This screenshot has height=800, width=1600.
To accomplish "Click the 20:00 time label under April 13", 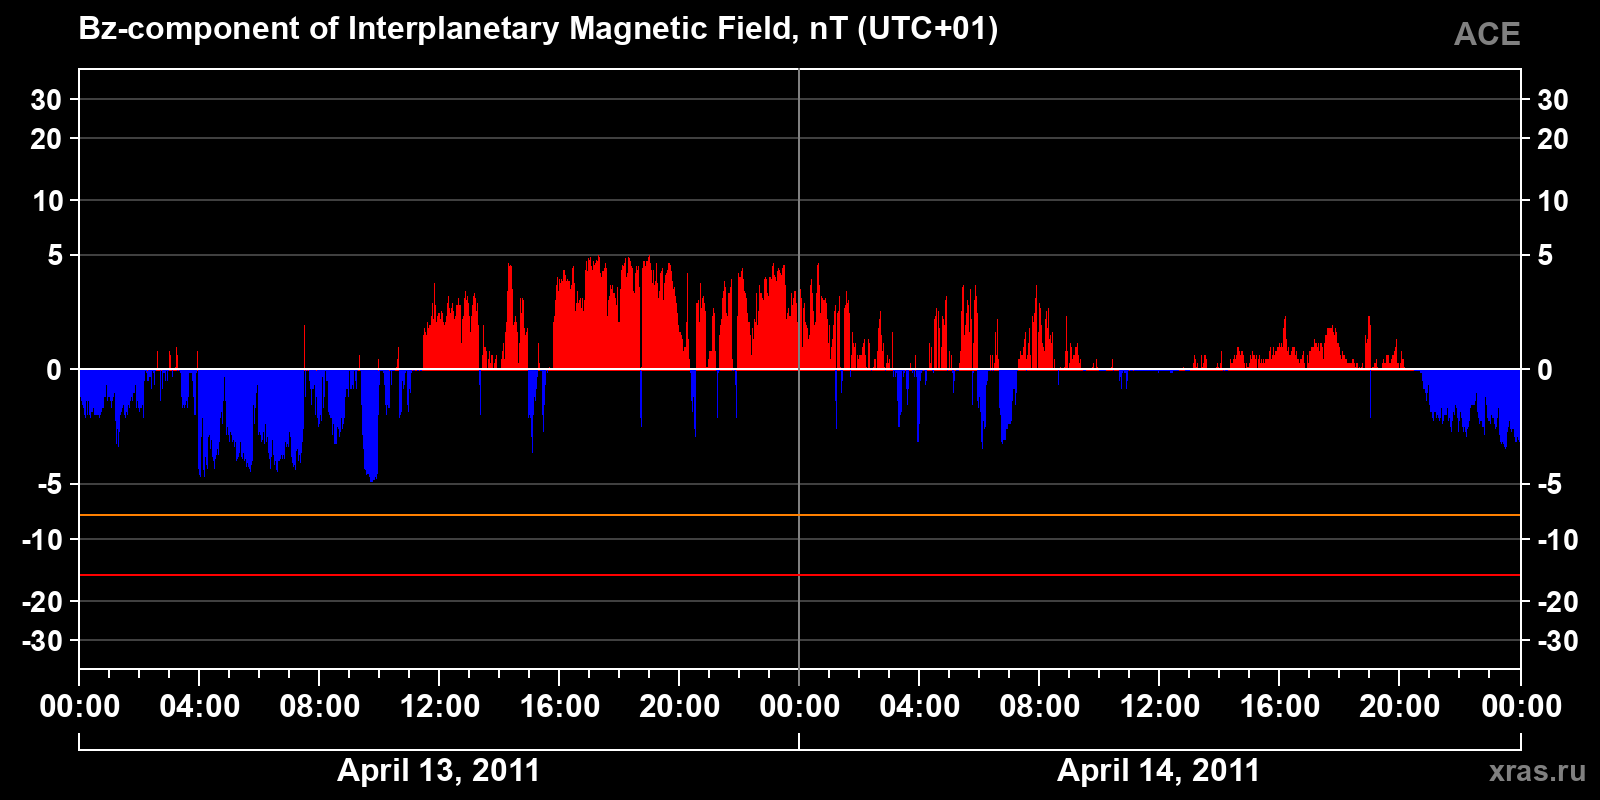I will click(679, 706).
